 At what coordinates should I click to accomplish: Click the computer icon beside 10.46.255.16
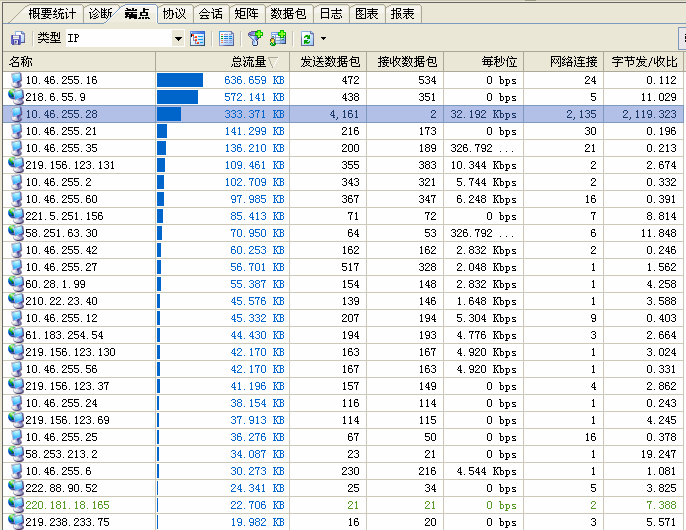point(15,80)
